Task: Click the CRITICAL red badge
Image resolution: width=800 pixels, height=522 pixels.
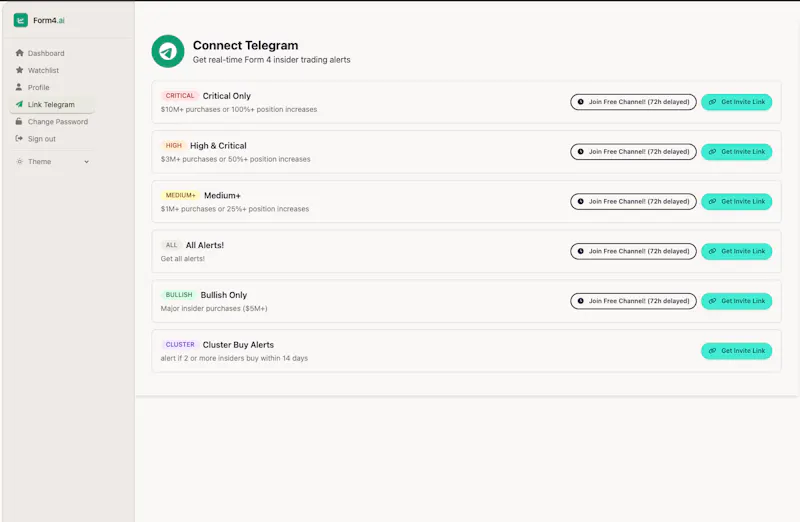Action: 180,95
